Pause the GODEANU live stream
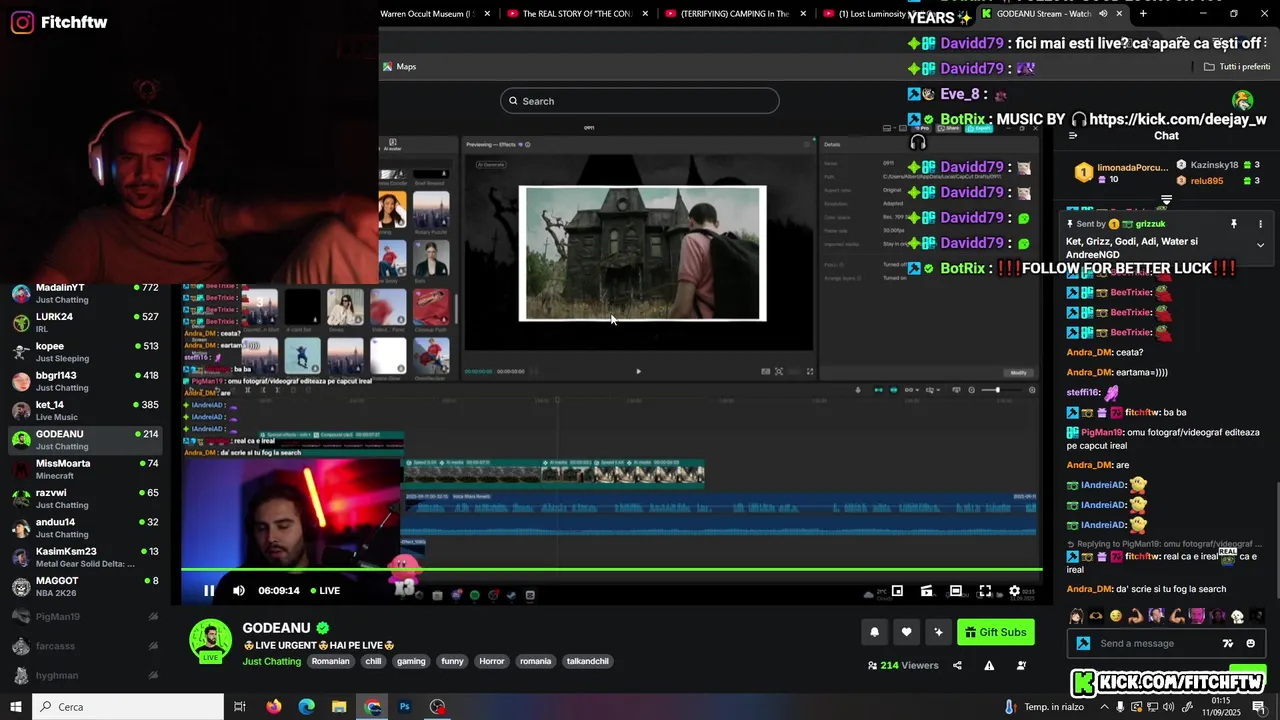The image size is (1280, 720). (209, 591)
